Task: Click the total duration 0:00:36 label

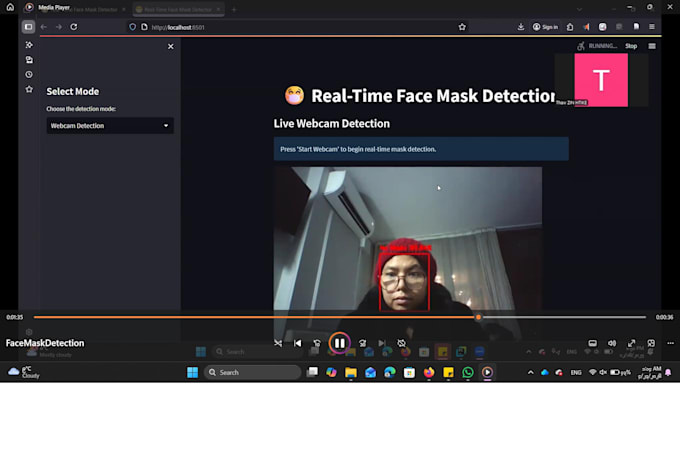Action: click(664, 317)
